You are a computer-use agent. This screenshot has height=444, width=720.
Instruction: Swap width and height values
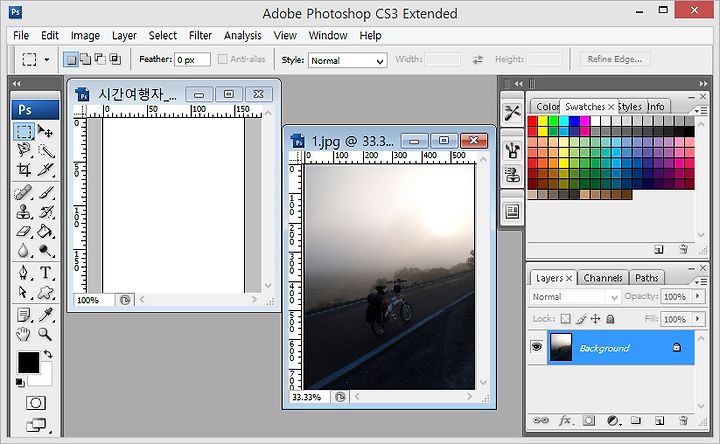(478, 59)
